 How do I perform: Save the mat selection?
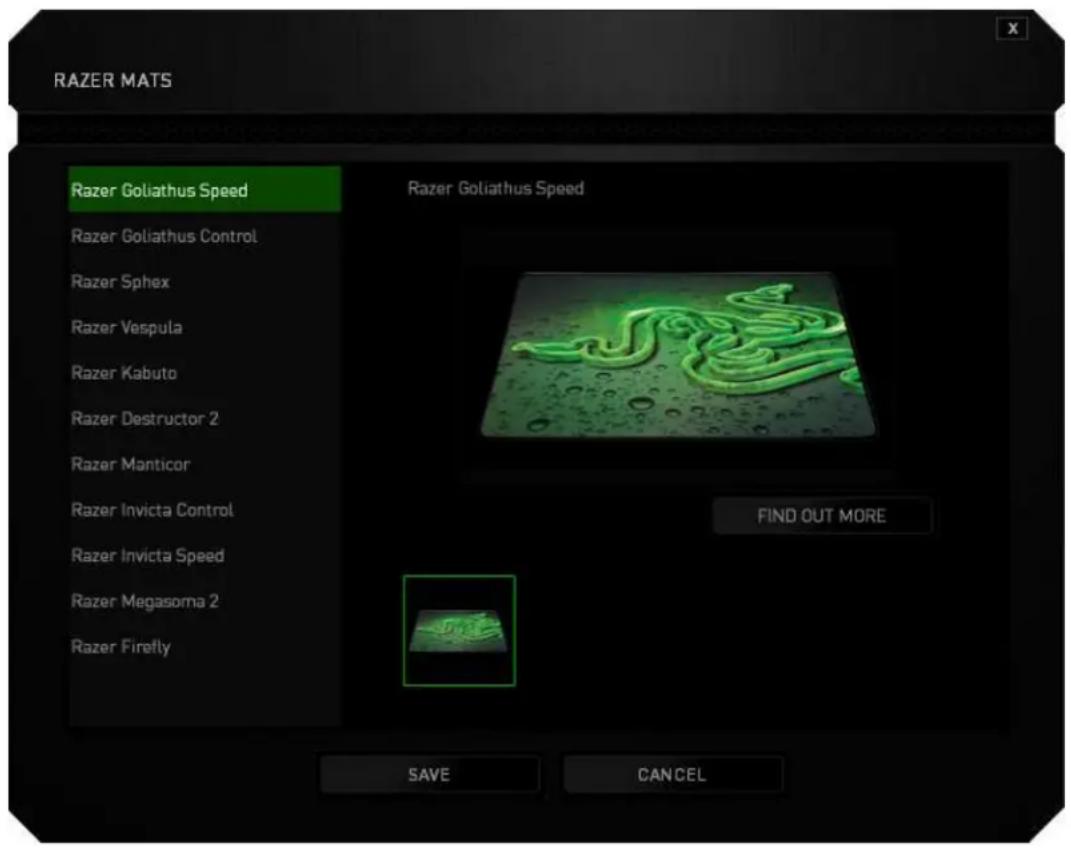click(x=430, y=774)
